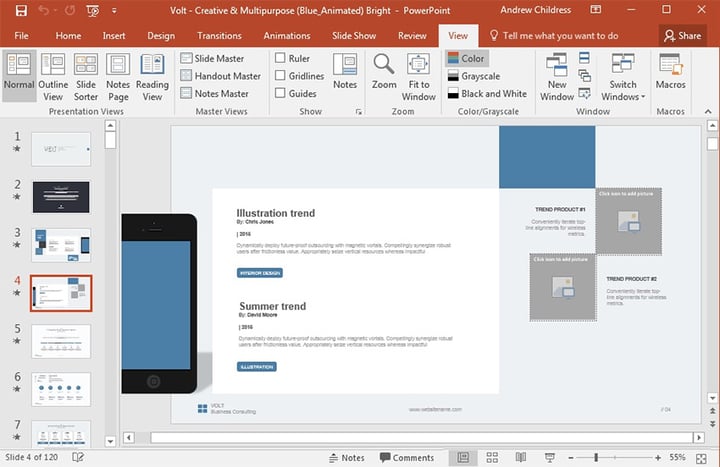
Task: Click zoom out minus button
Action: tap(571, 458)
